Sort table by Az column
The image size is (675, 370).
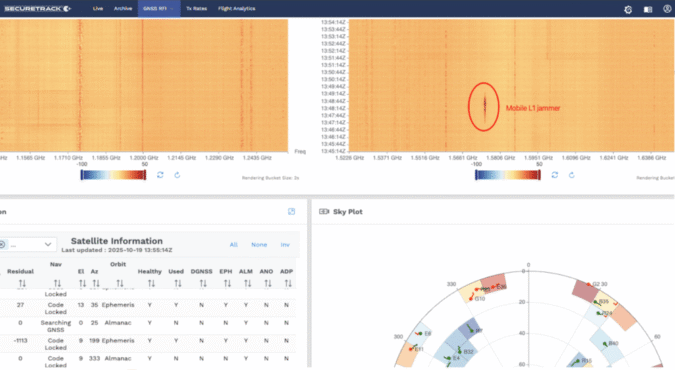click(x=96, y=283)
